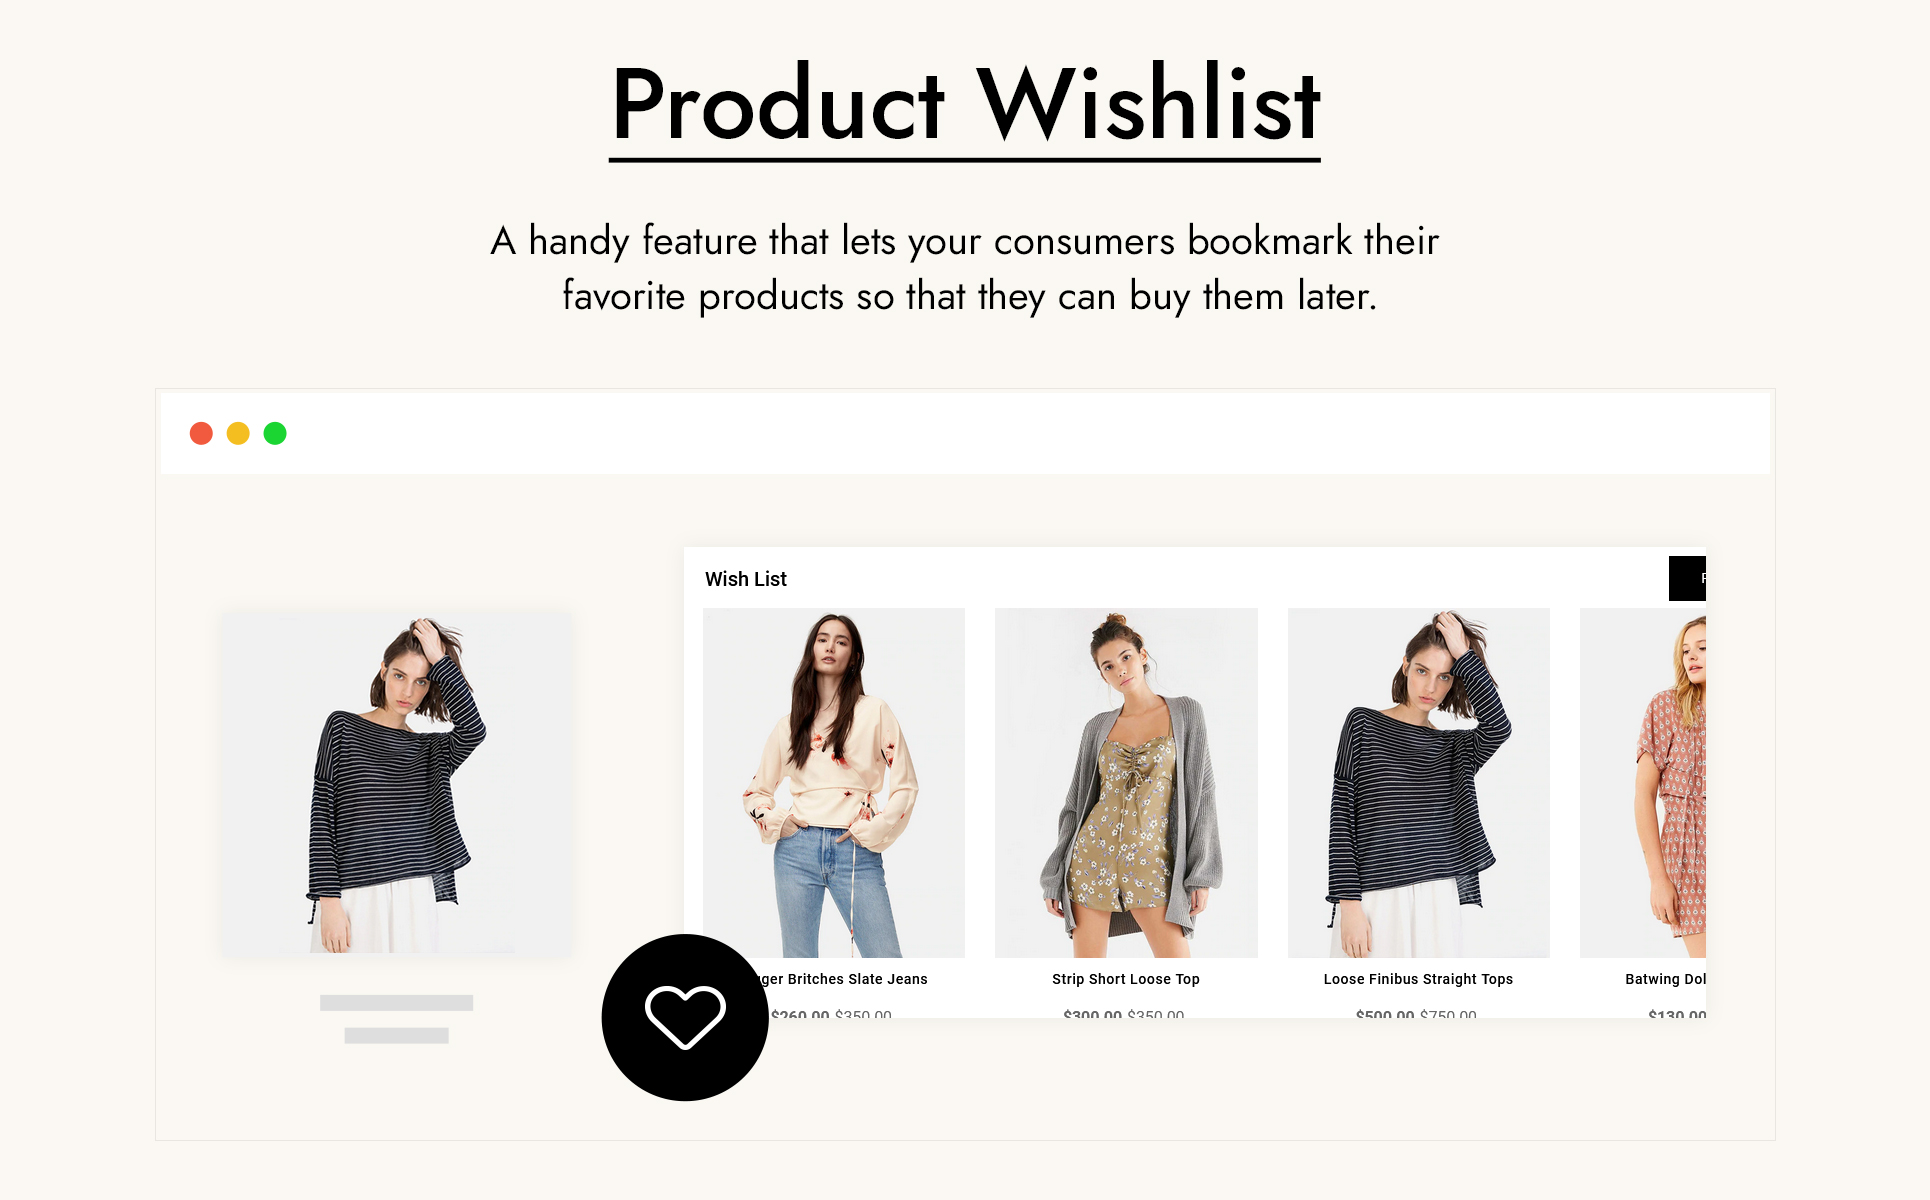1930x1200 pixels.
Task: Select striped top image outside the Wish List panel
Action: tap(397, 784)
